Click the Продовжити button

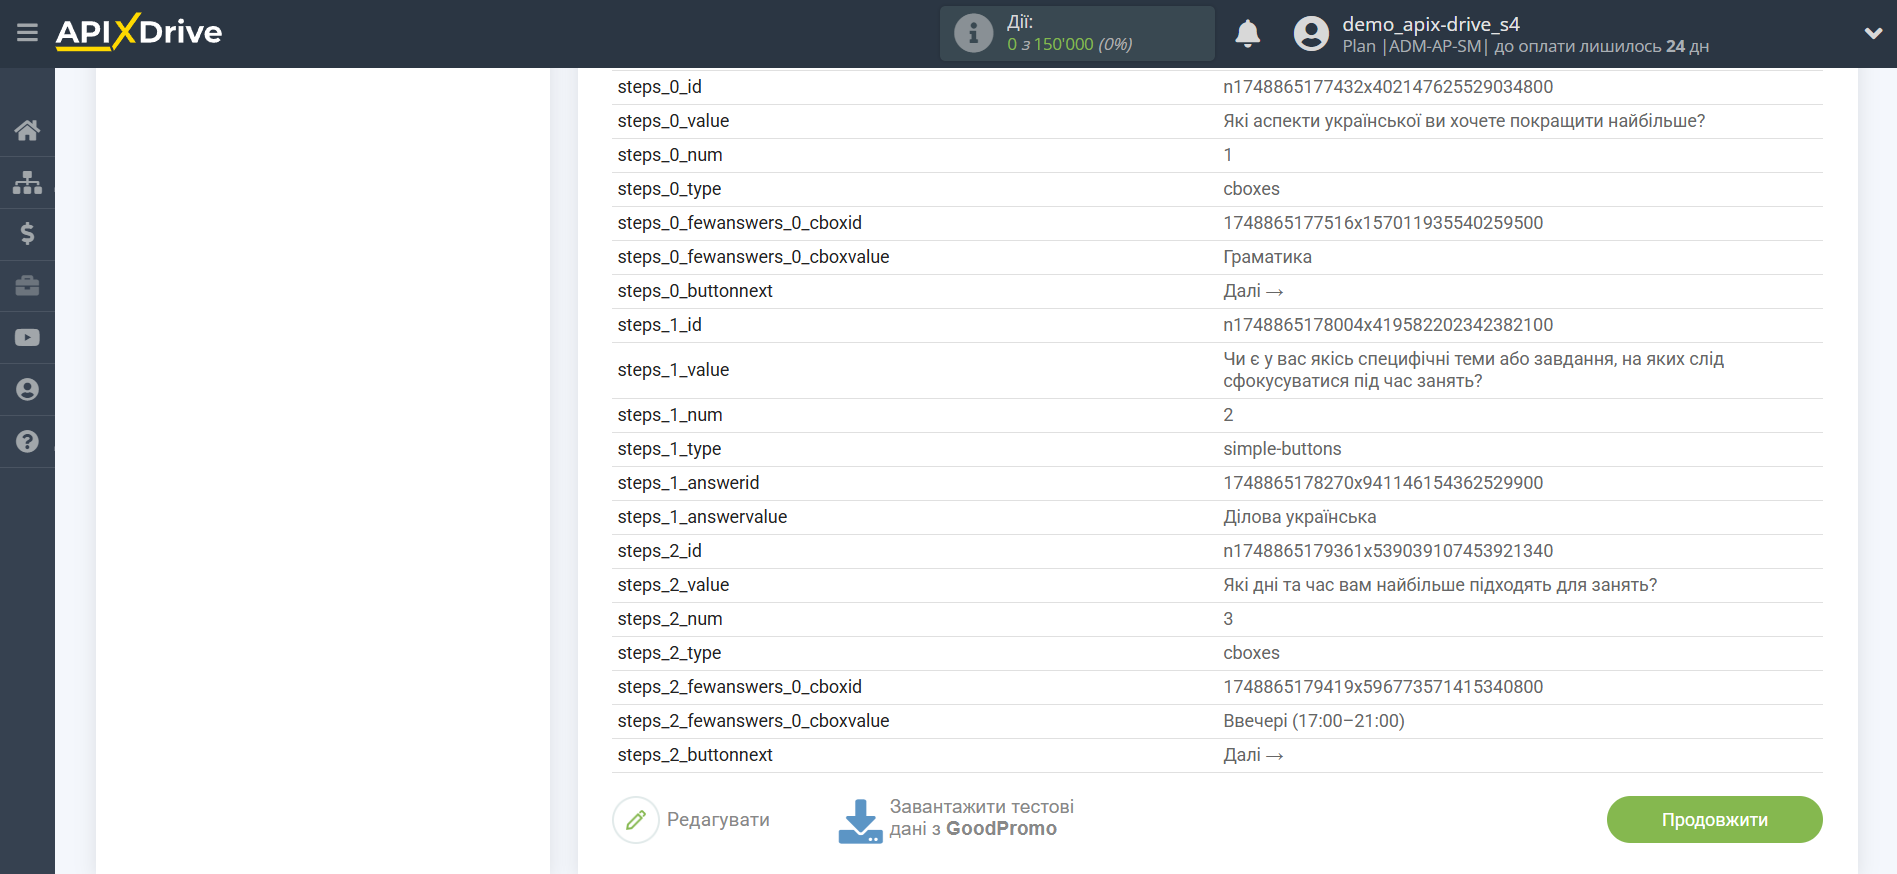coord(1714,820)
